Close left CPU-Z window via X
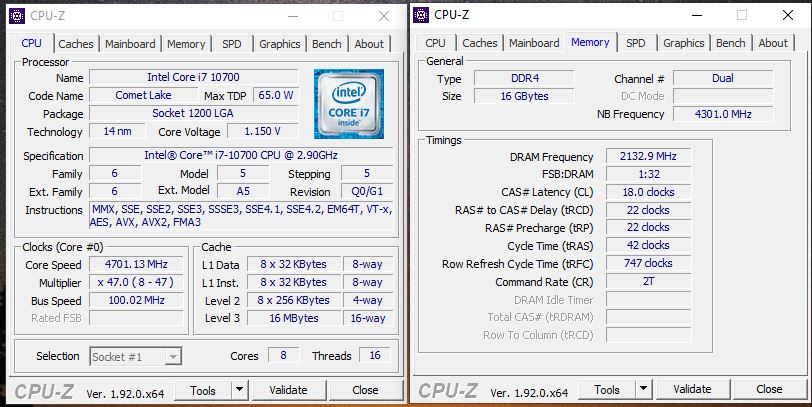 coord(384,16)
